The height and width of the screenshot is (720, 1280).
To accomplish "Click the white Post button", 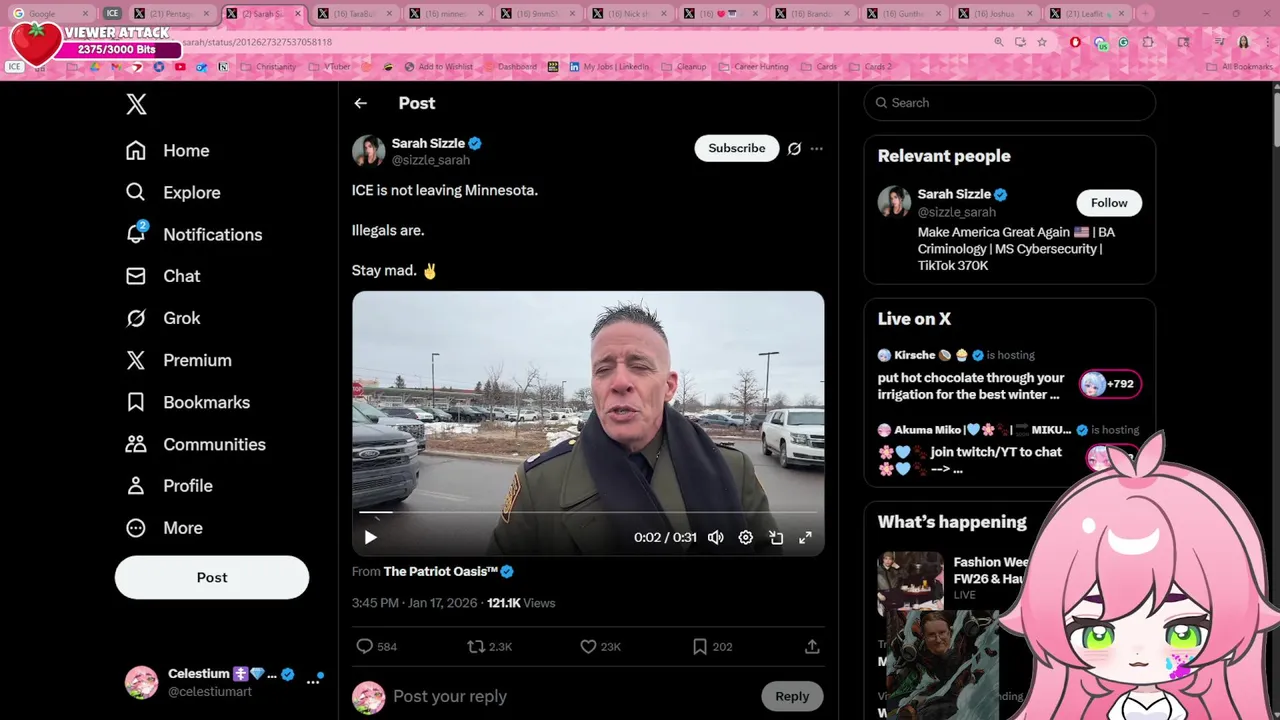I will [212, 577].
